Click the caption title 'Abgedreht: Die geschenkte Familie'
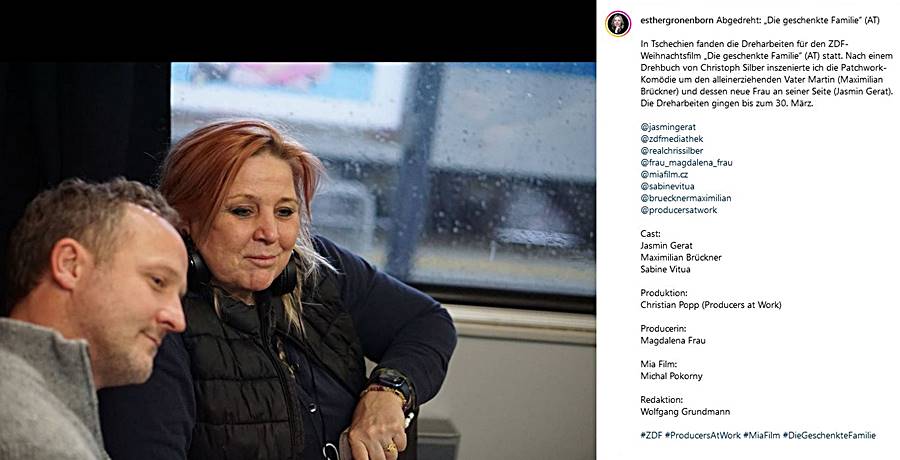Image resolution: width=900 pixels, height=460 pixels. (x=798, y=20)
